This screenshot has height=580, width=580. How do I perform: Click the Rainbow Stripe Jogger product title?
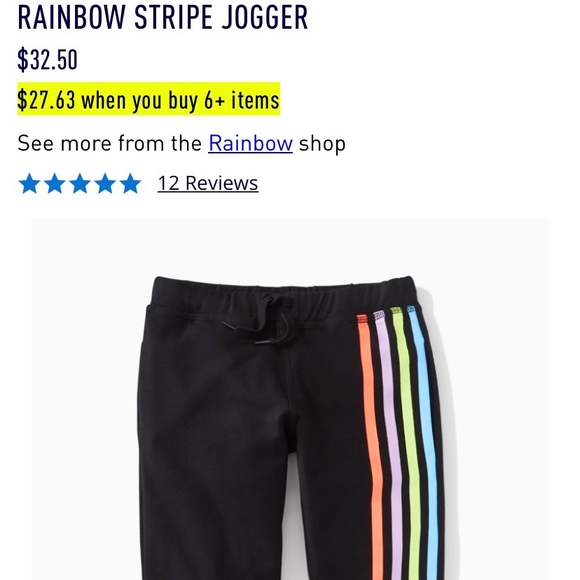pyautogui.click(x=163, y=17)
